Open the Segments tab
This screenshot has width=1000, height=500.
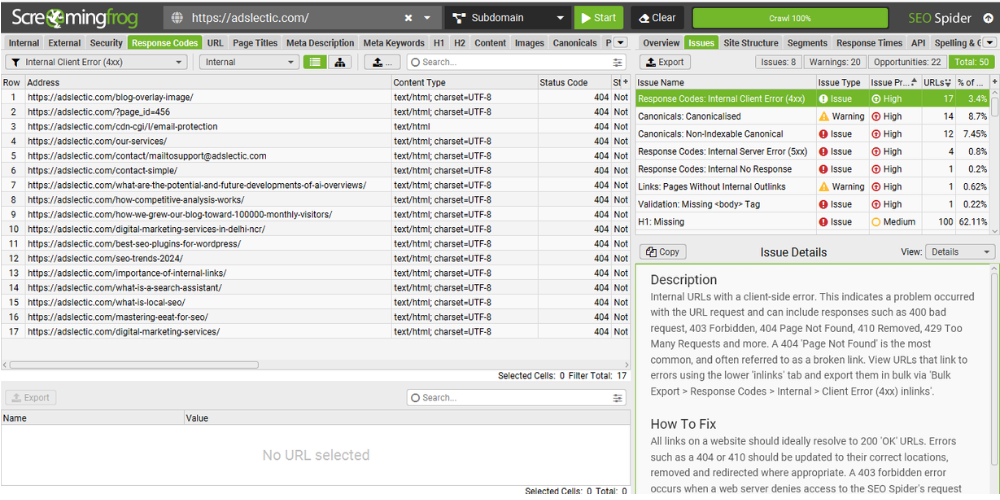pos(807,43)
